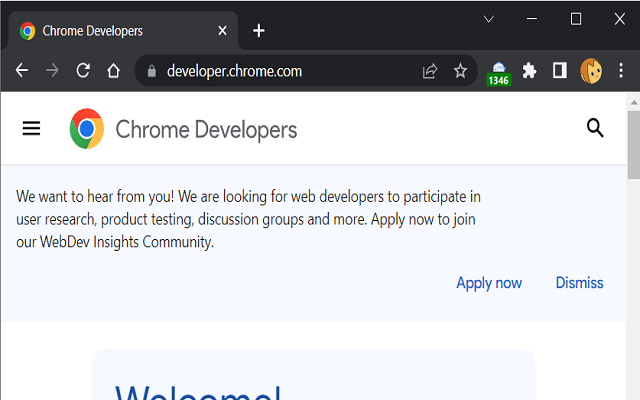Viewport: 640px width, 400px height.
Task: Click the Chrome logo in the page header
Action: [87, 129]
